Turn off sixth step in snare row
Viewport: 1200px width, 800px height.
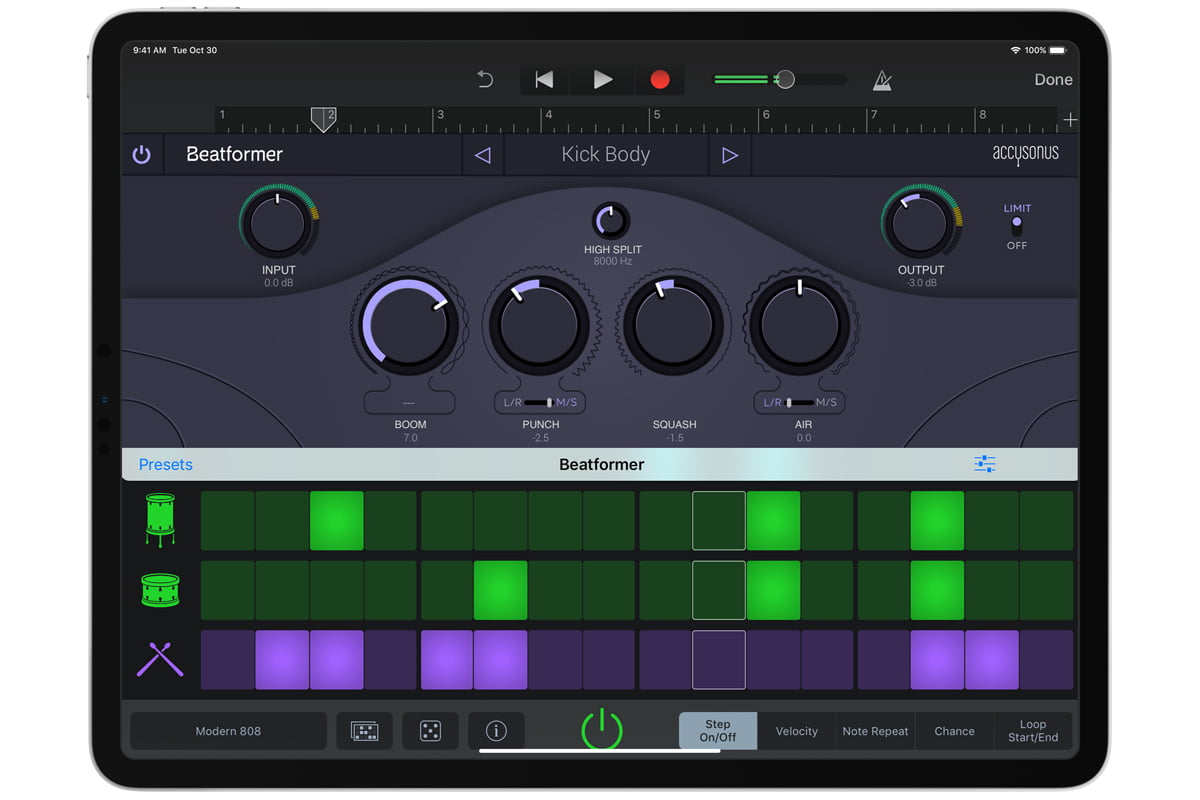point(500,590)
